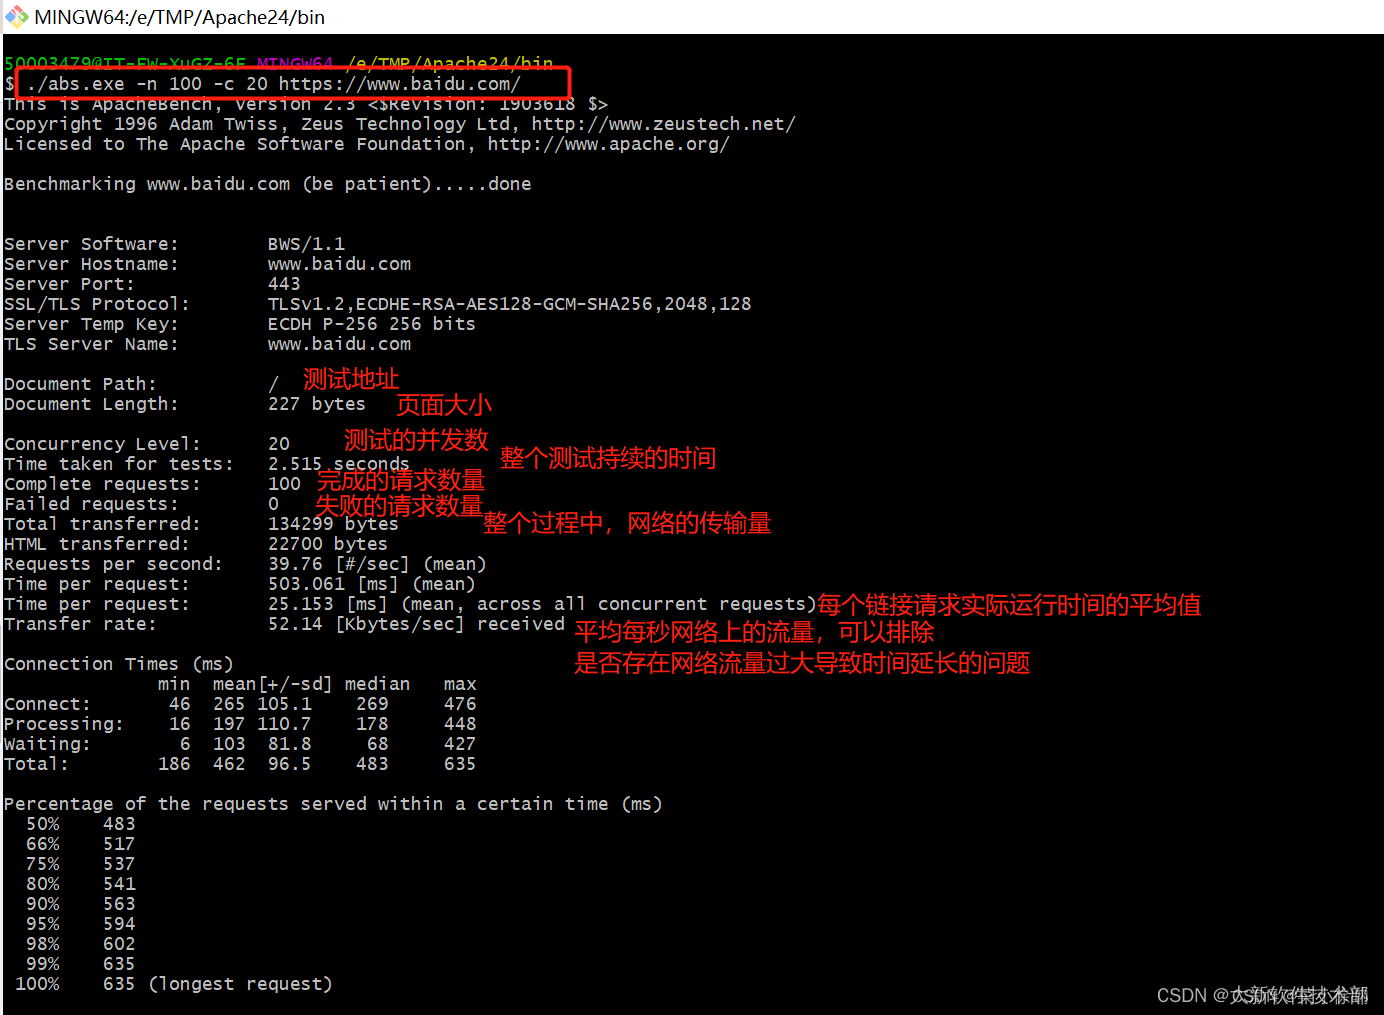This screenshot has height=1015, width=1384.
Task: Click the https://www.baidu.com/ URL in the command
Action: click(x=400, y=84)
